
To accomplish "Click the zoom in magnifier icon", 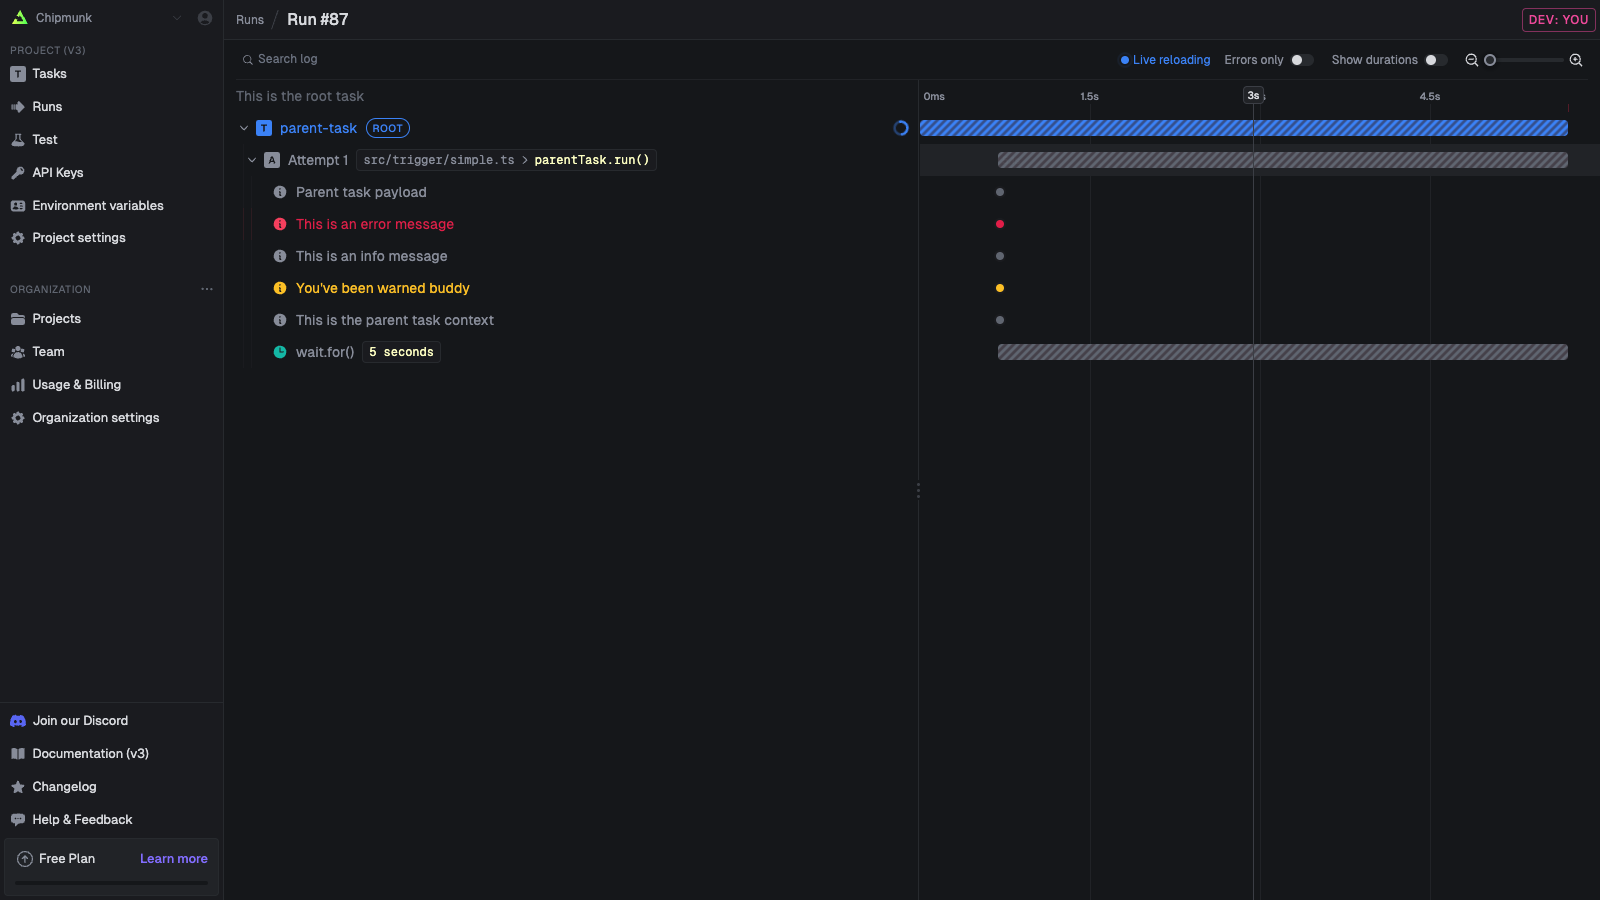I will [1576, 60].
